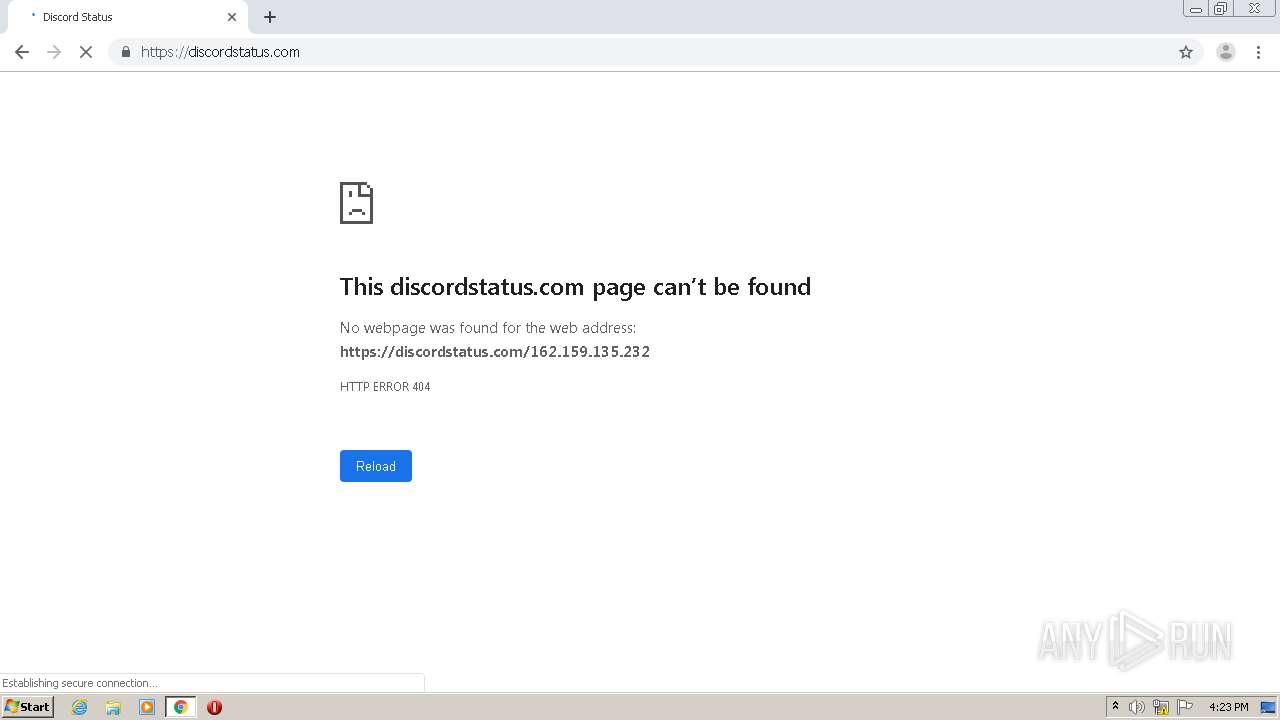The height and width of the screenshot is (720, 1280).
Task: Launch Internet Explorer from taskbar
Action: tap(80, 707)
